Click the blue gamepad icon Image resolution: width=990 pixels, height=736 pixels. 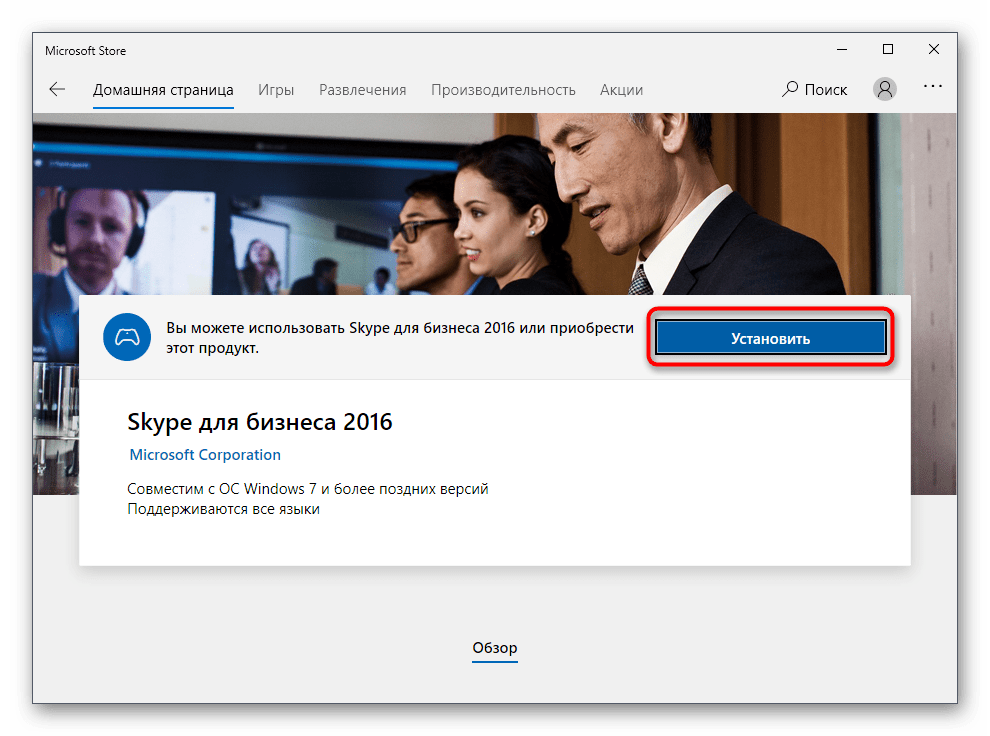point(126,338)
